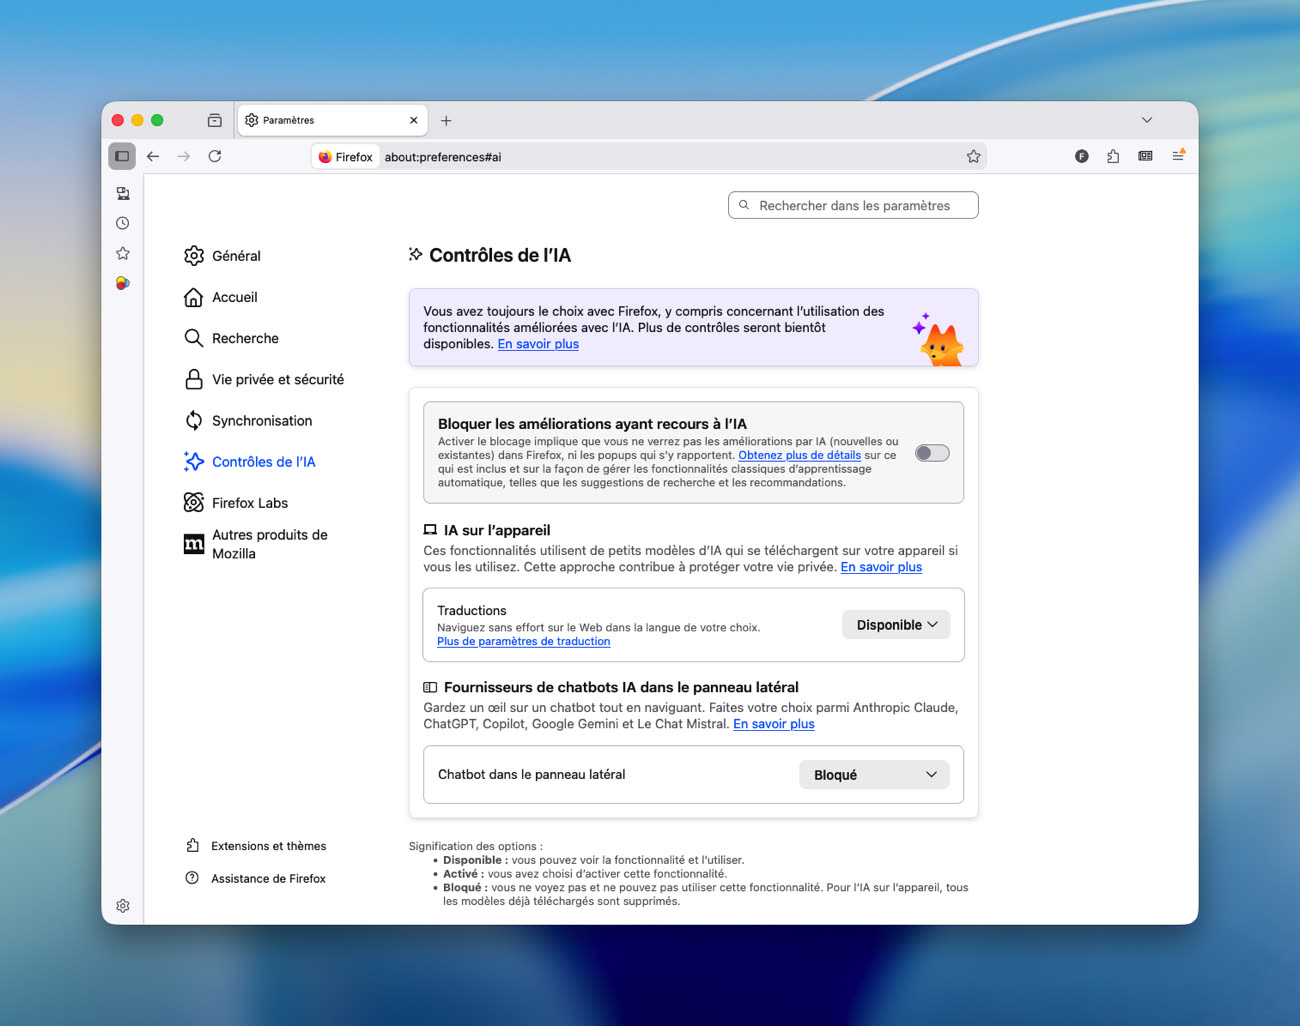This screenshot has height=1026, width=1300.
Task: Bookmark this page with the star icon
Action: (x=973, y=157)
